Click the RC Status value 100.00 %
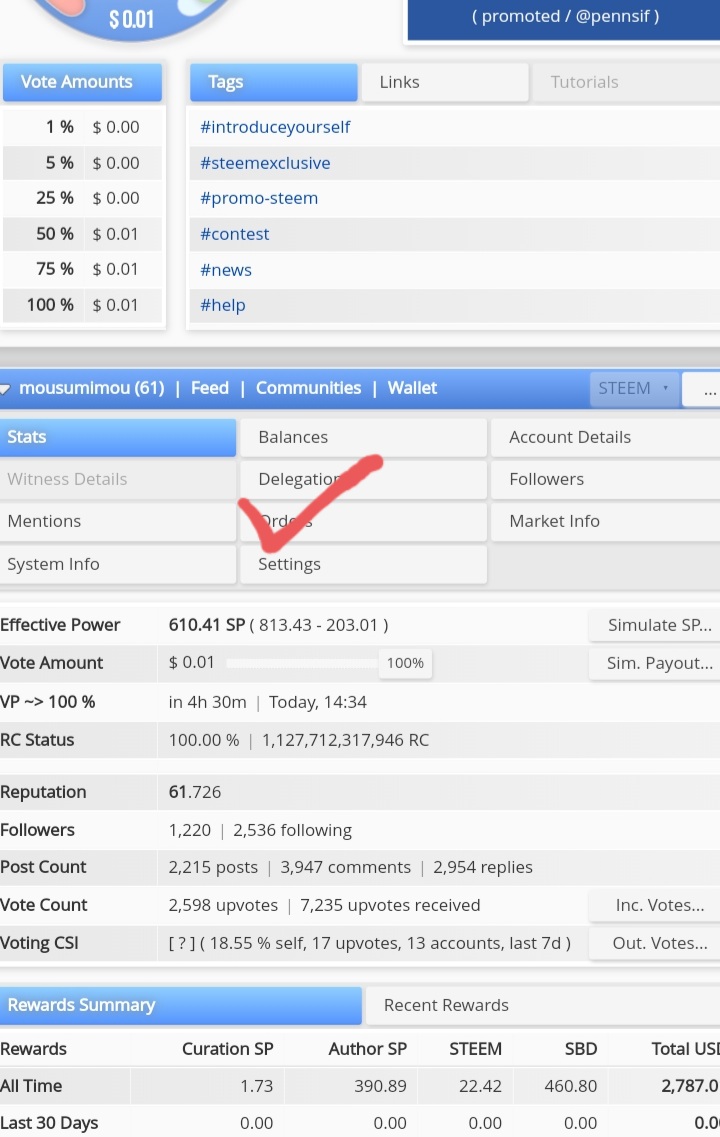Screen dimensions: 720x1137 pos(204,740)
